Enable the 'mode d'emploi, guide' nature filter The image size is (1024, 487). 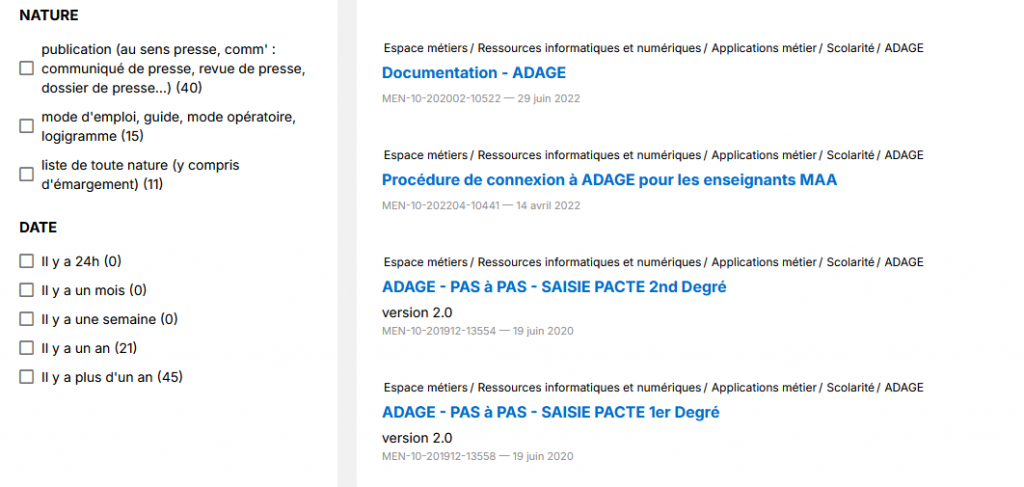tap(27, 126)
